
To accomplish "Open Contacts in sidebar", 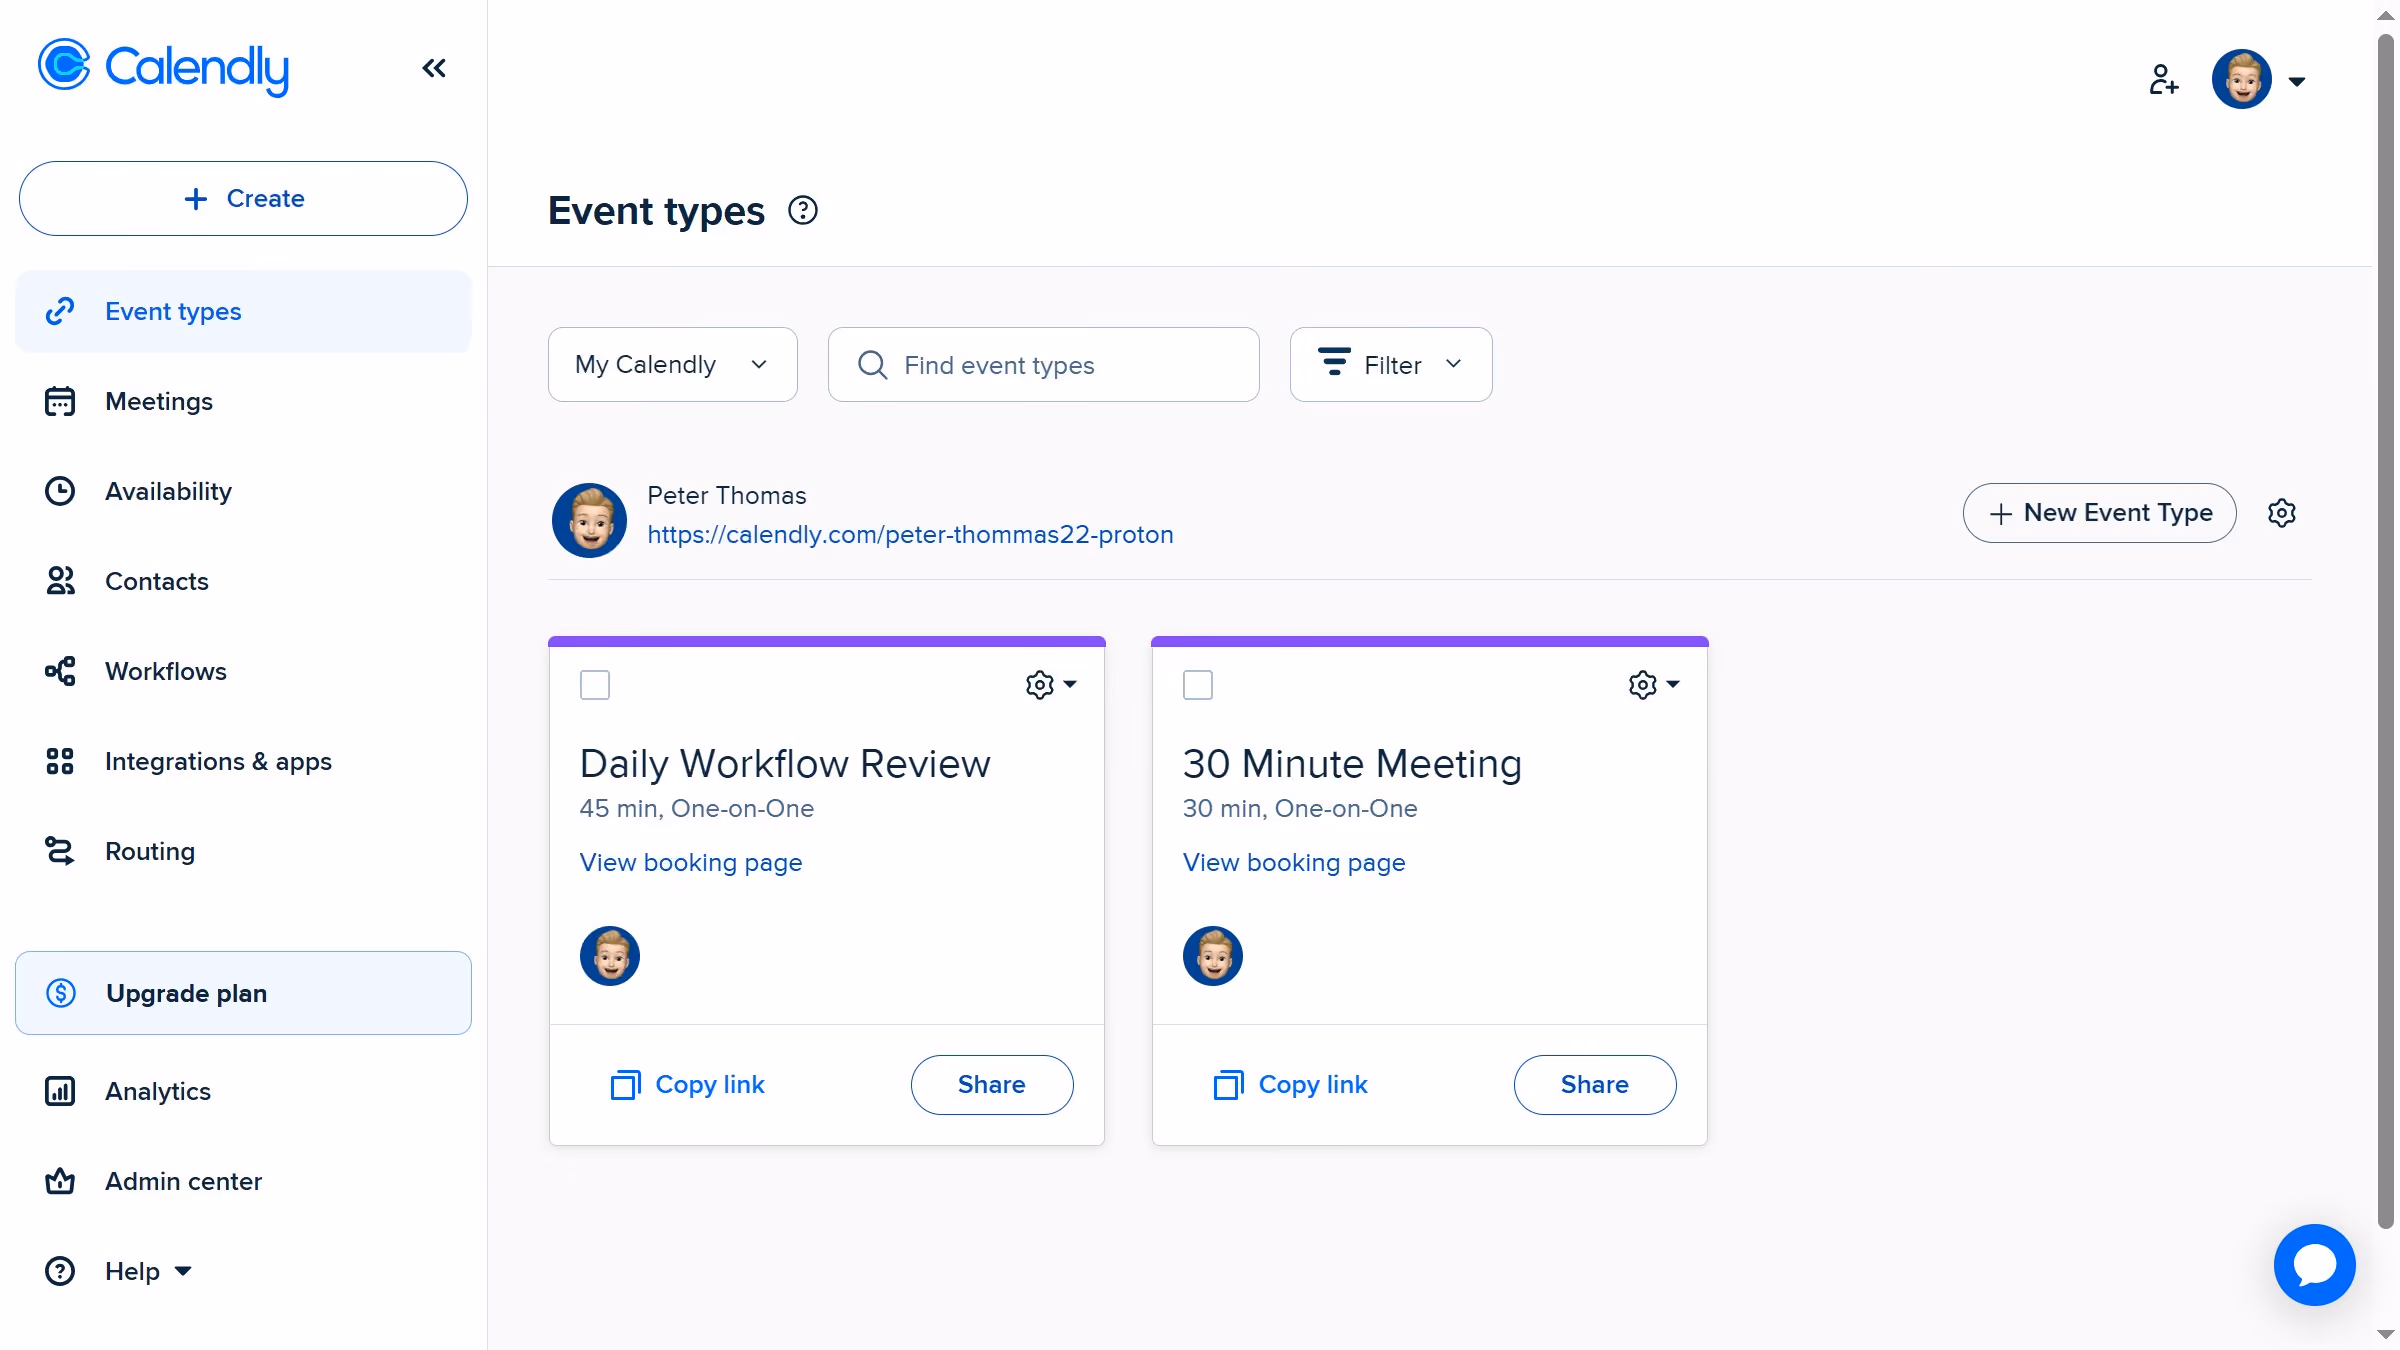I will [243, 581].
